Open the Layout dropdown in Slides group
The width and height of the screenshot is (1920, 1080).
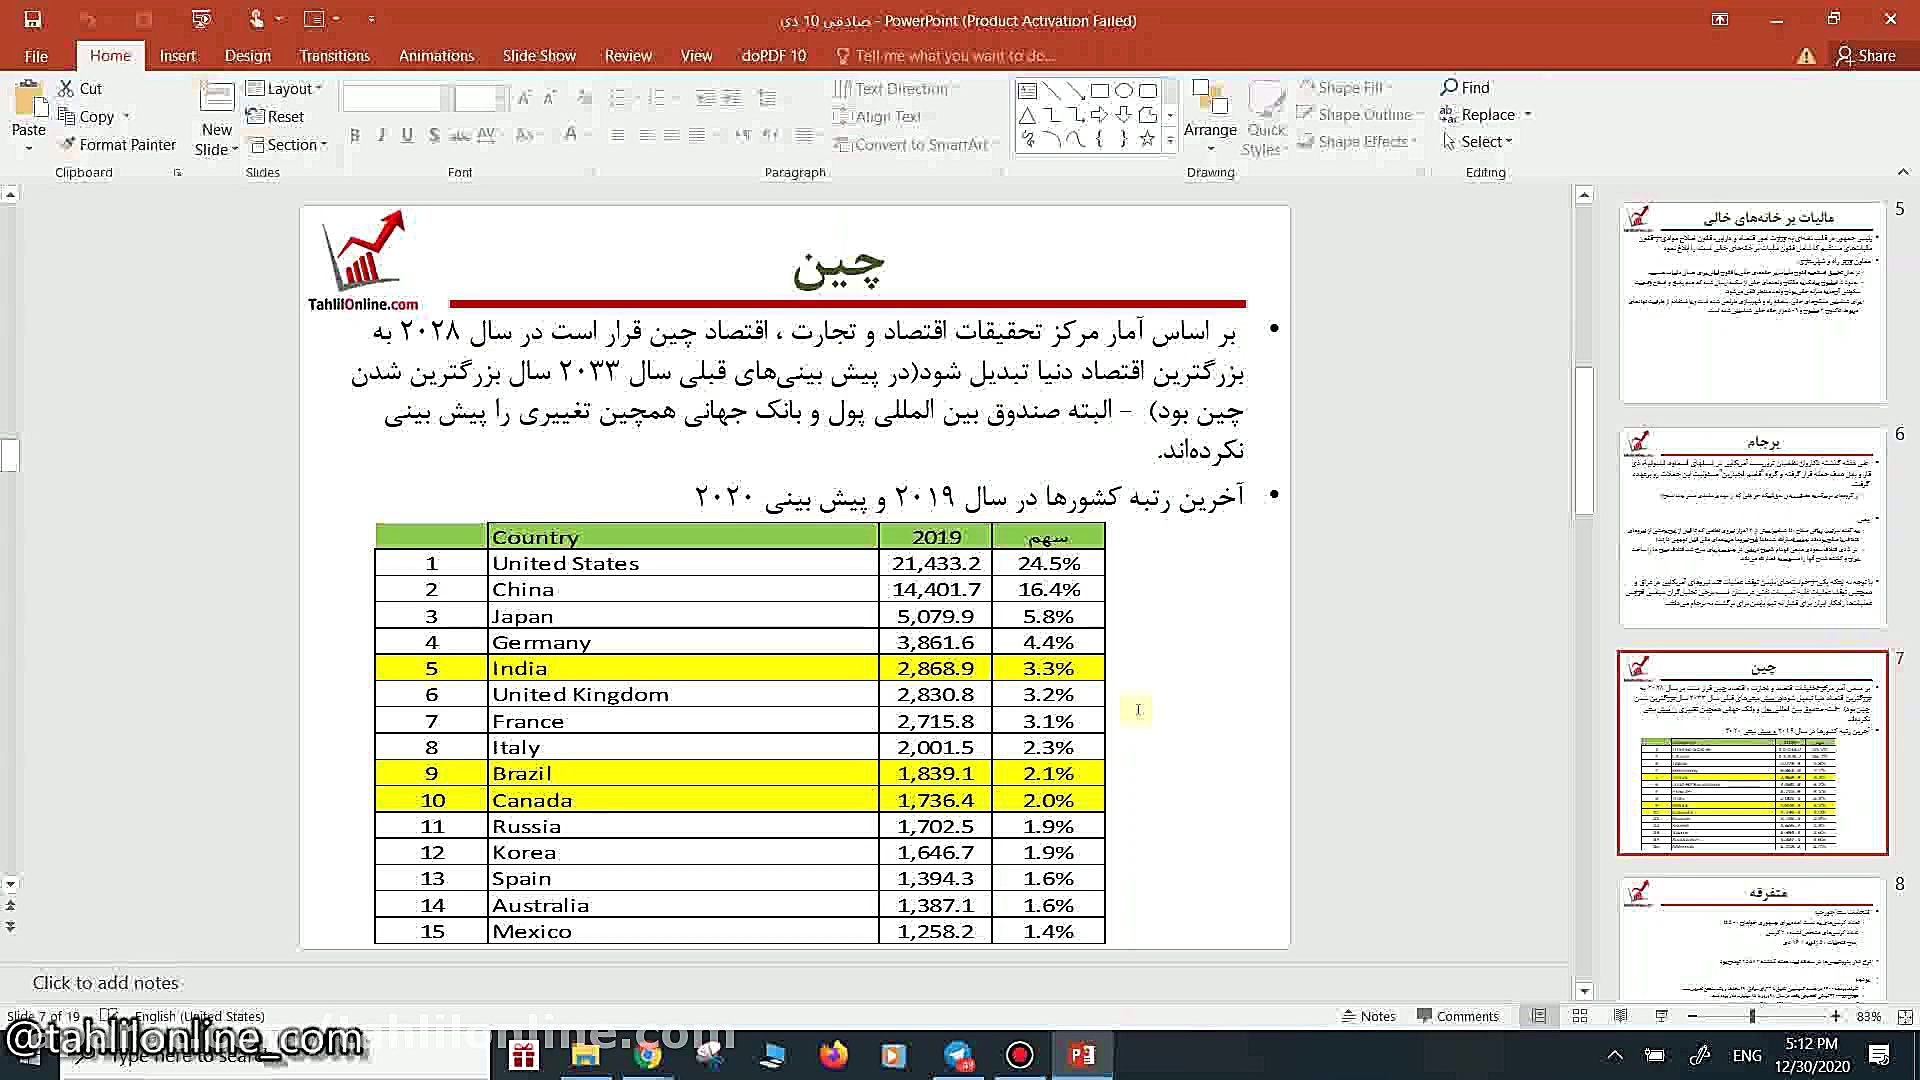[285, 88]
